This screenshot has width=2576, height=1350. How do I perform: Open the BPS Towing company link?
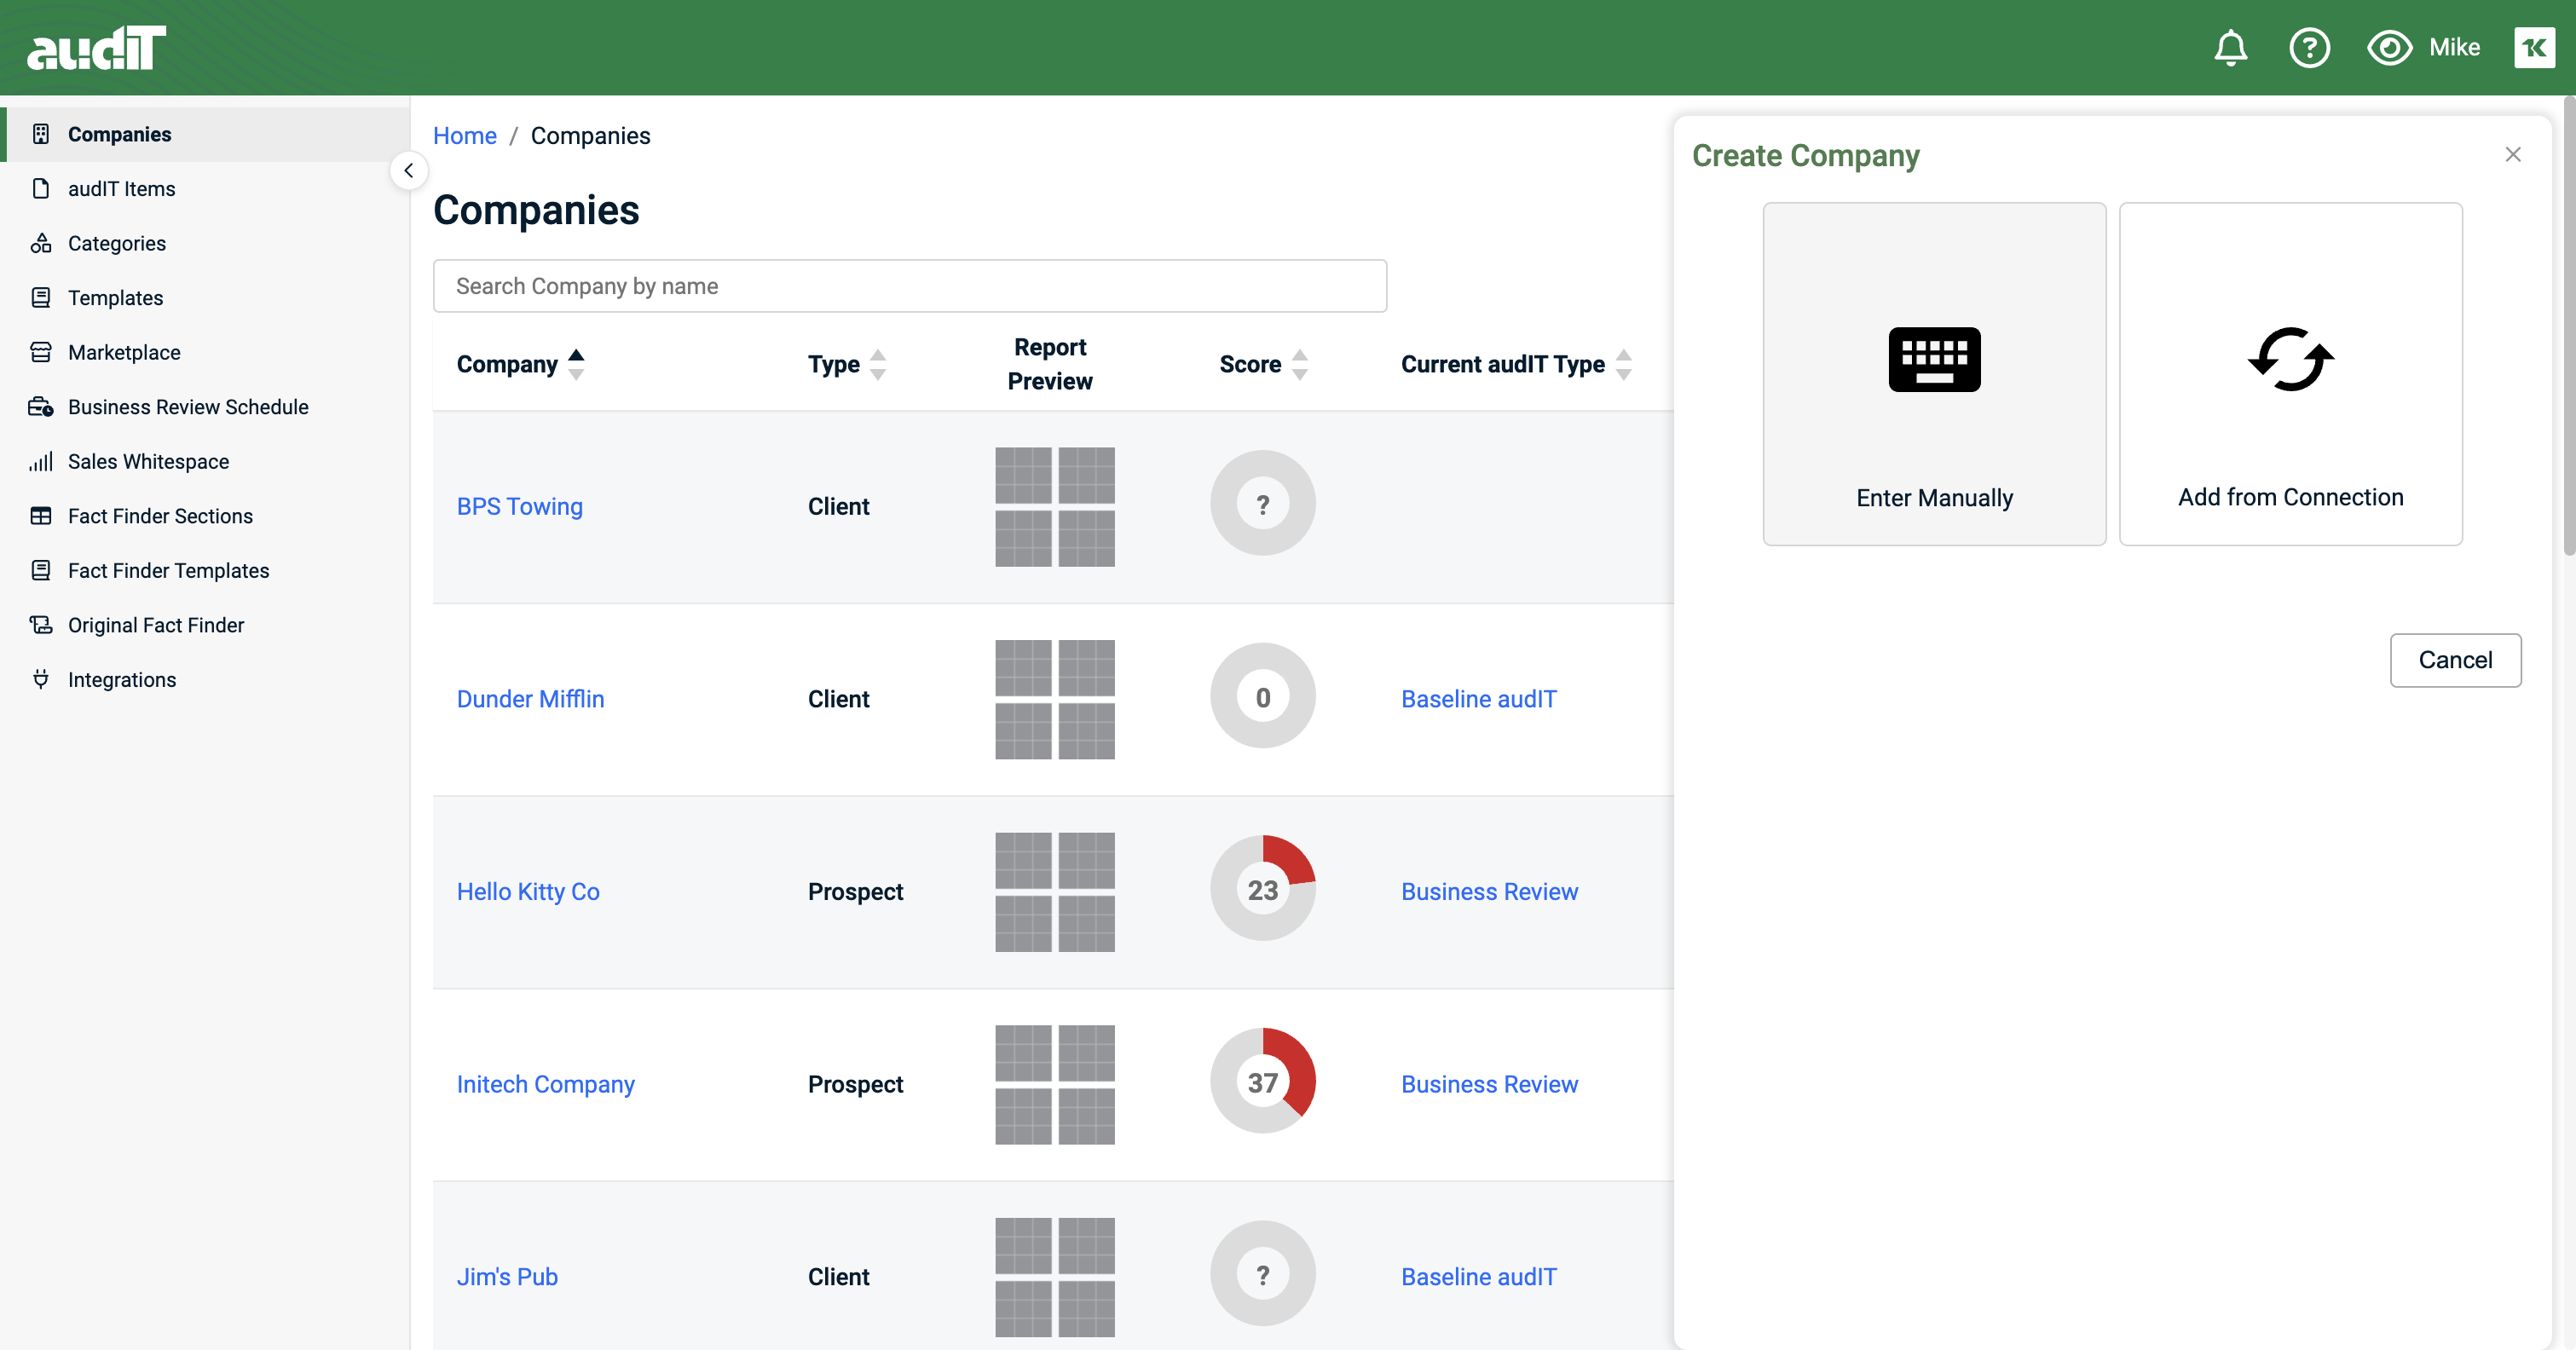520,506
